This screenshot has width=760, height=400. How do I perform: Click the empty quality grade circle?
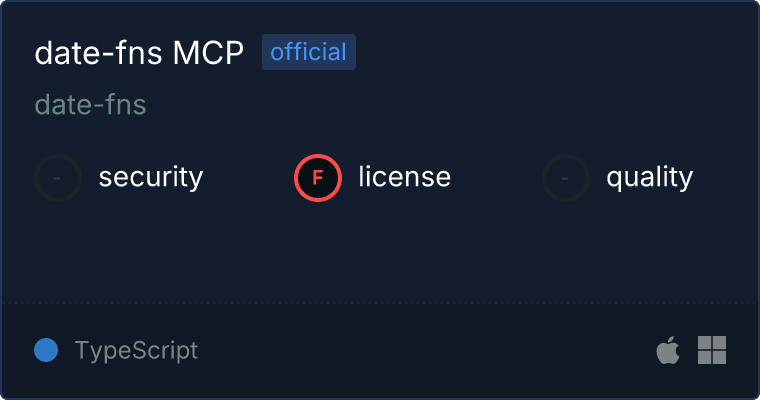(566, 178)
